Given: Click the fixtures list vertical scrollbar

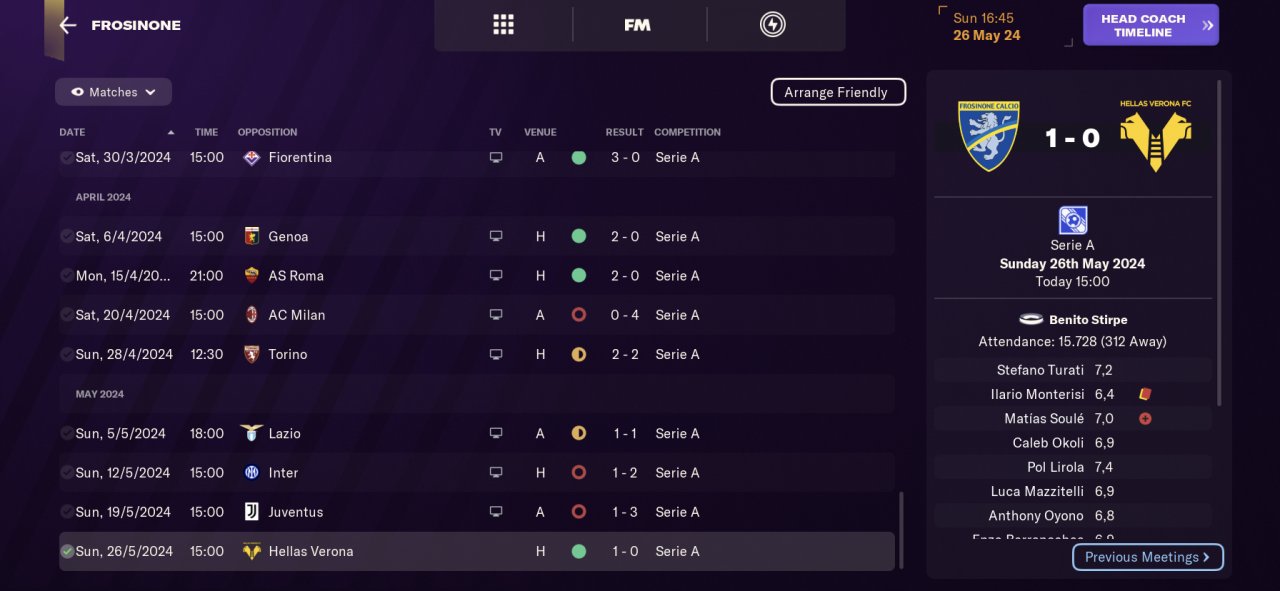Looking at the screenshot, I should (x=900, y=530).
